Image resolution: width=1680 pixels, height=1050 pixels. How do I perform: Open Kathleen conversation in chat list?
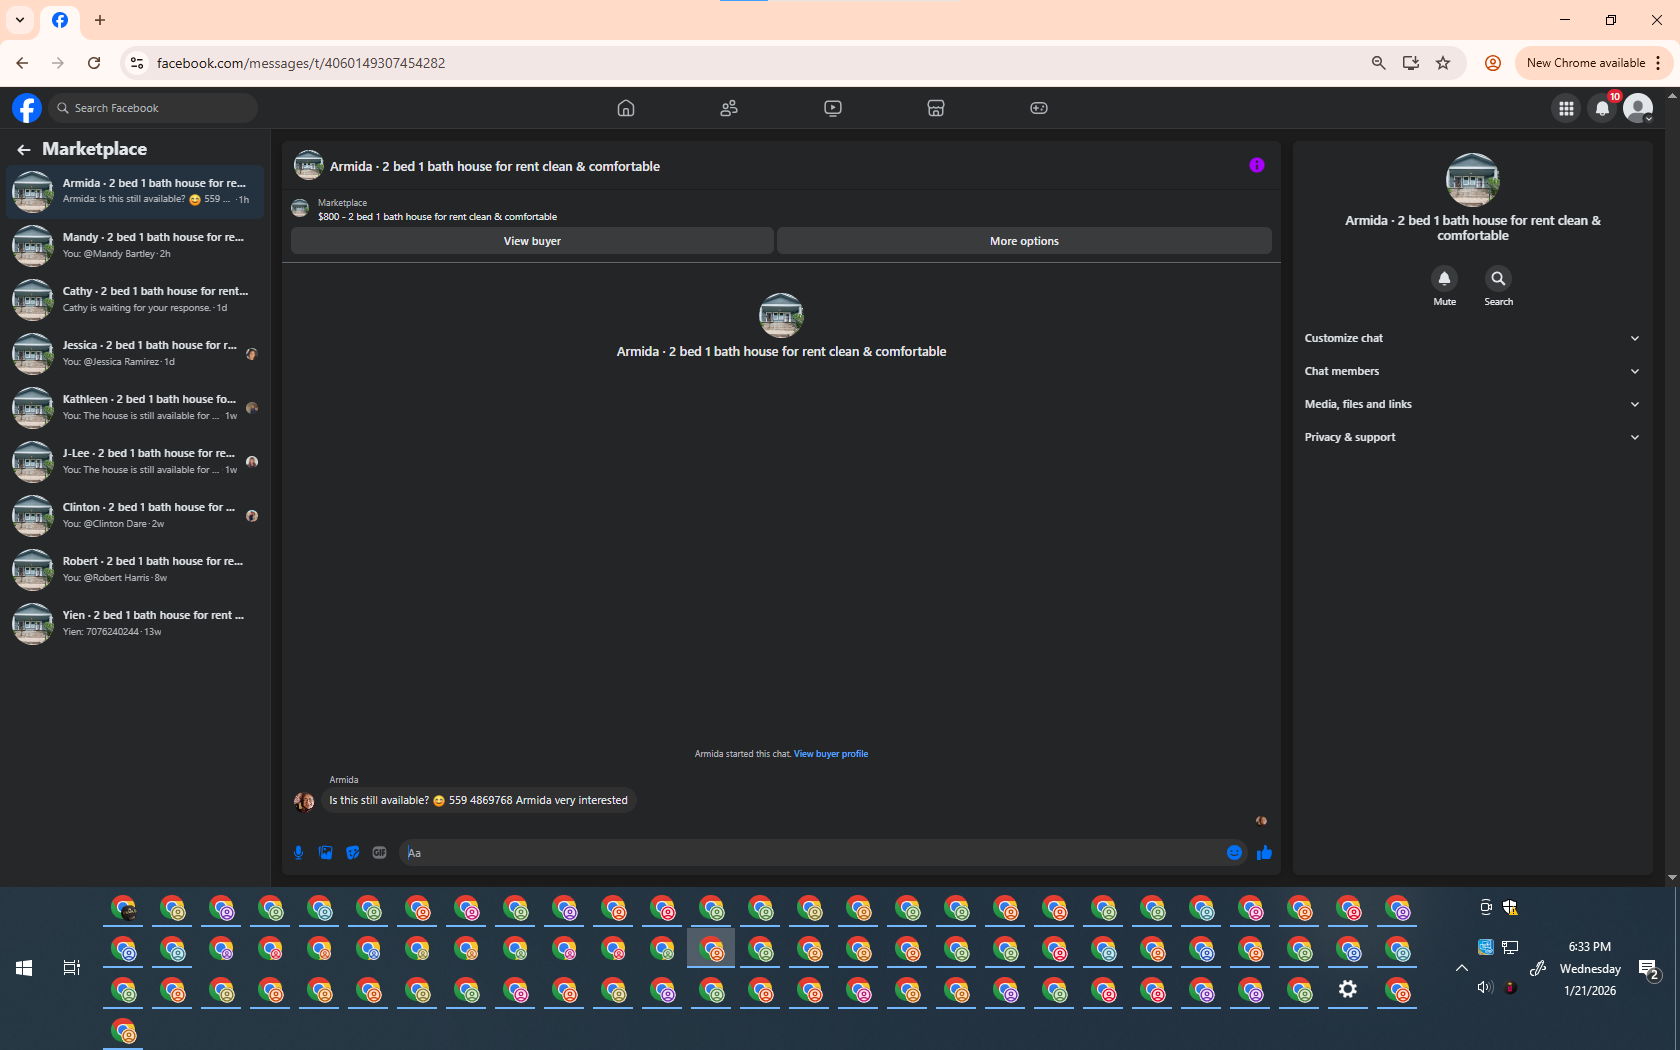coord(135,407)
